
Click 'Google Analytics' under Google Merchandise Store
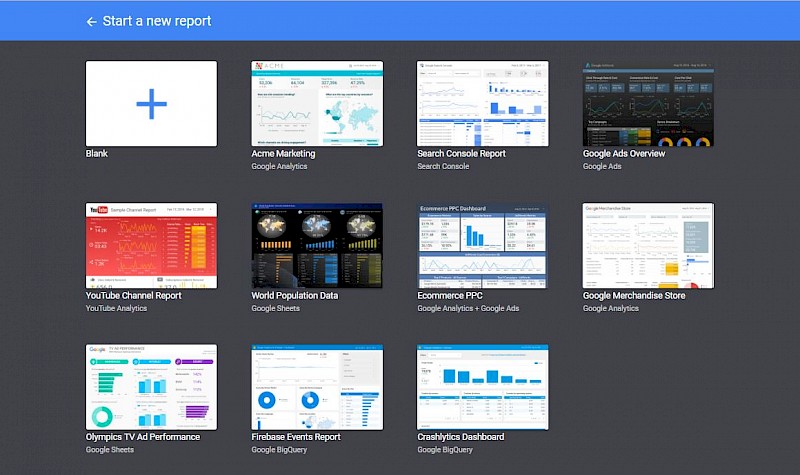pos(611,308)
